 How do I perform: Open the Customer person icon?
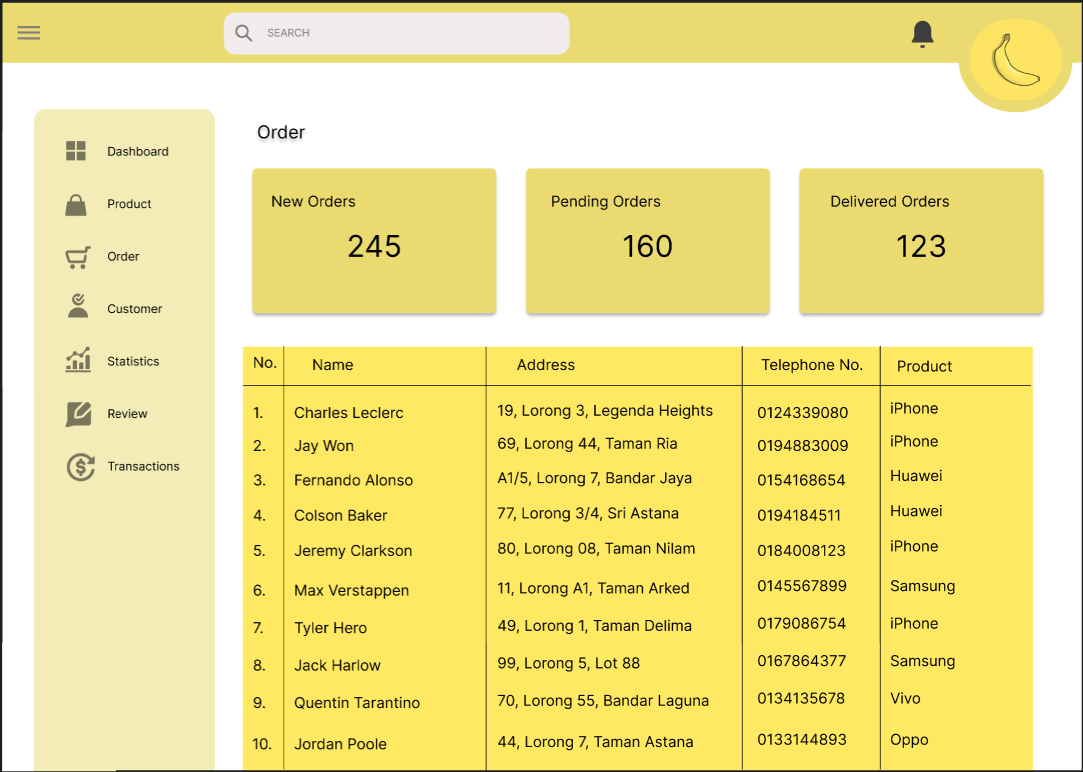(78, 307)
